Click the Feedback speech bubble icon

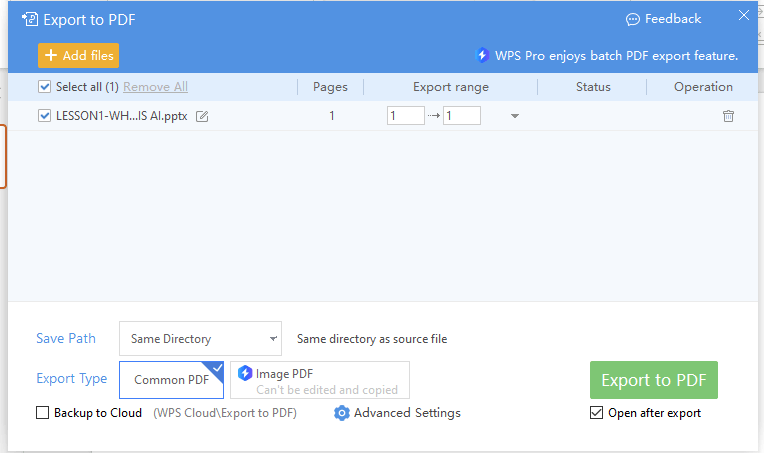click(x=632, y=19)
